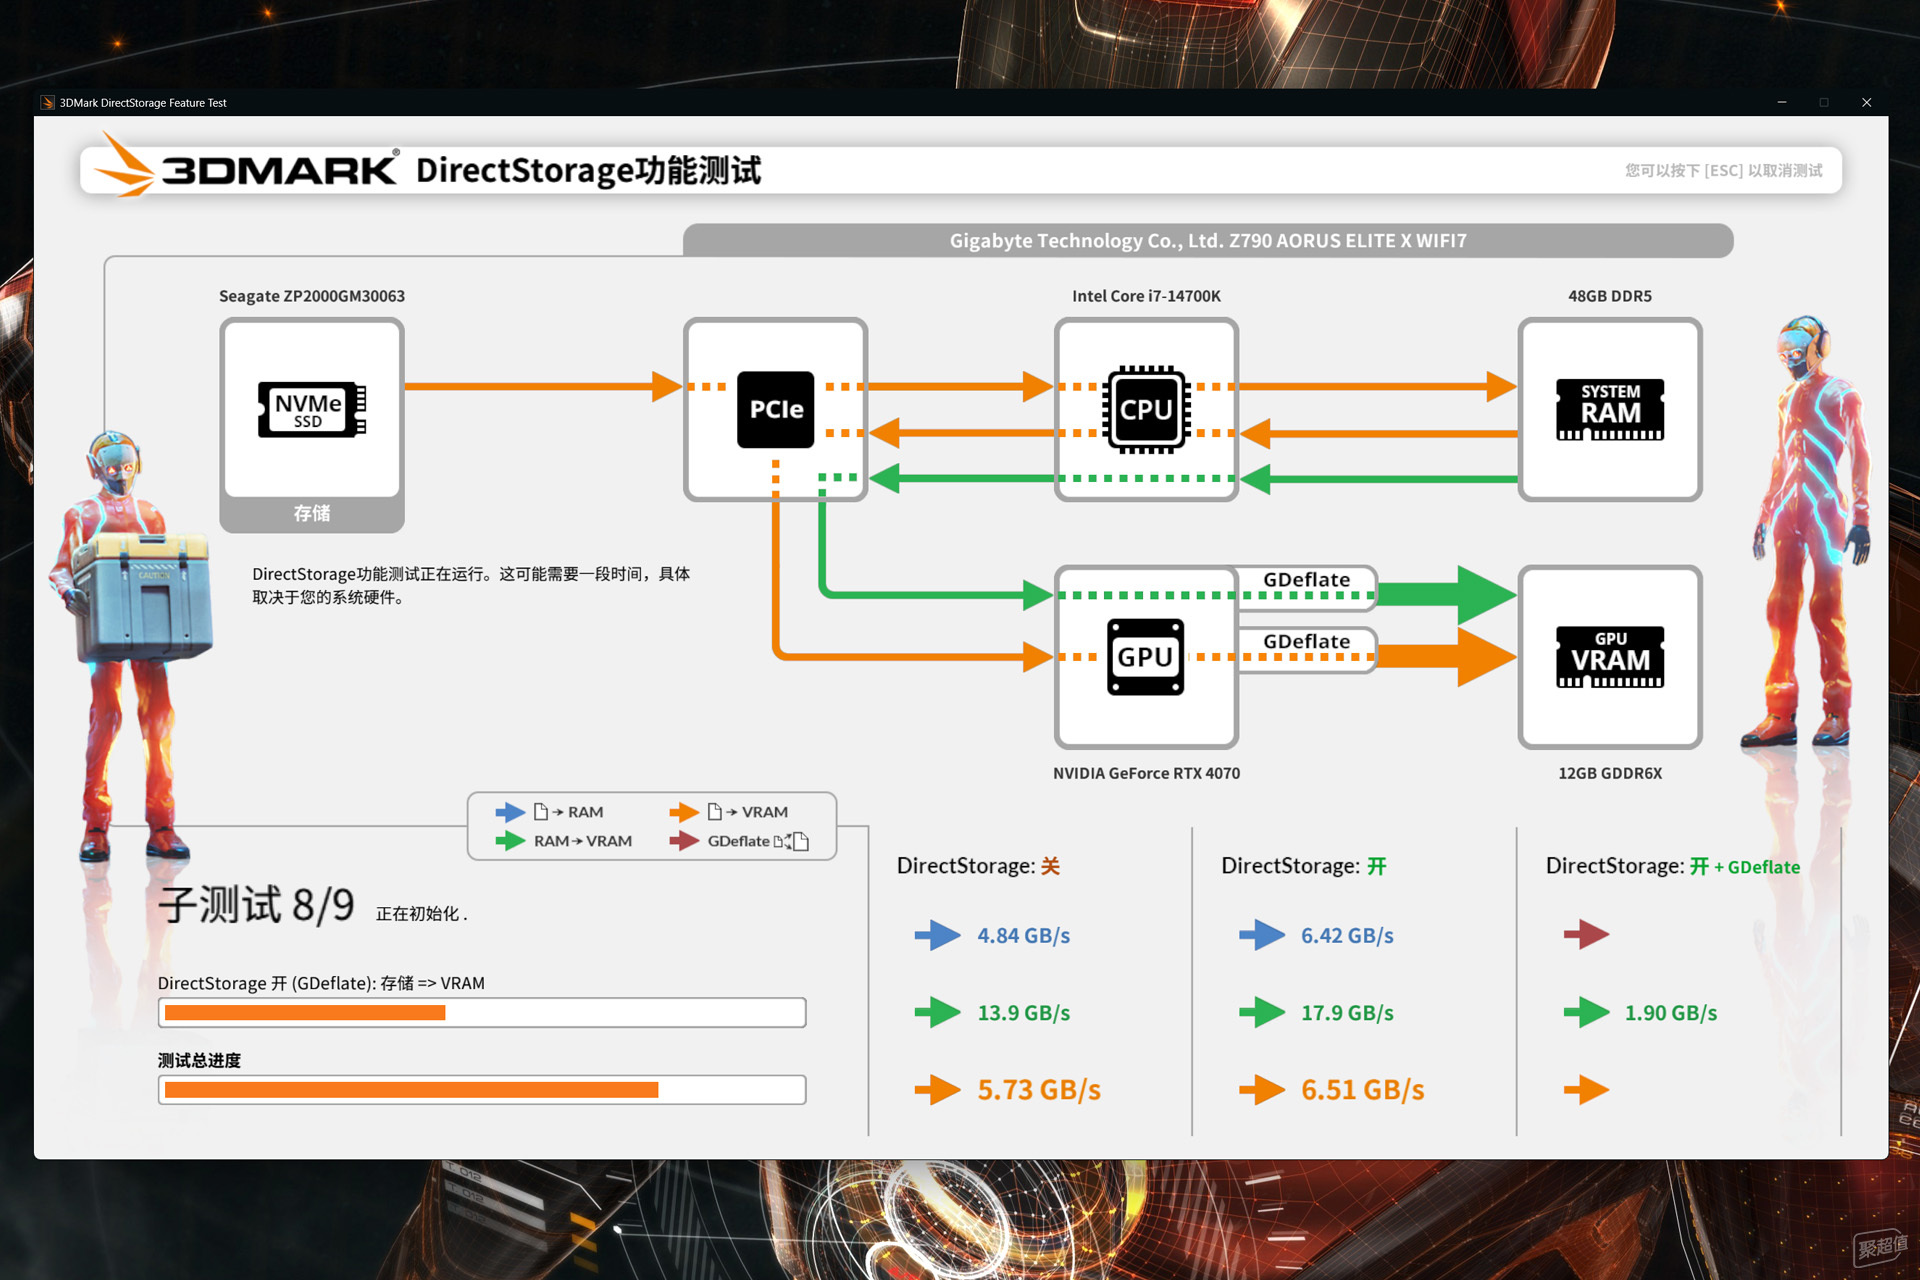Click the app icon in the title bar
Screen dimensions: 1920x1280
coord(47,103)
